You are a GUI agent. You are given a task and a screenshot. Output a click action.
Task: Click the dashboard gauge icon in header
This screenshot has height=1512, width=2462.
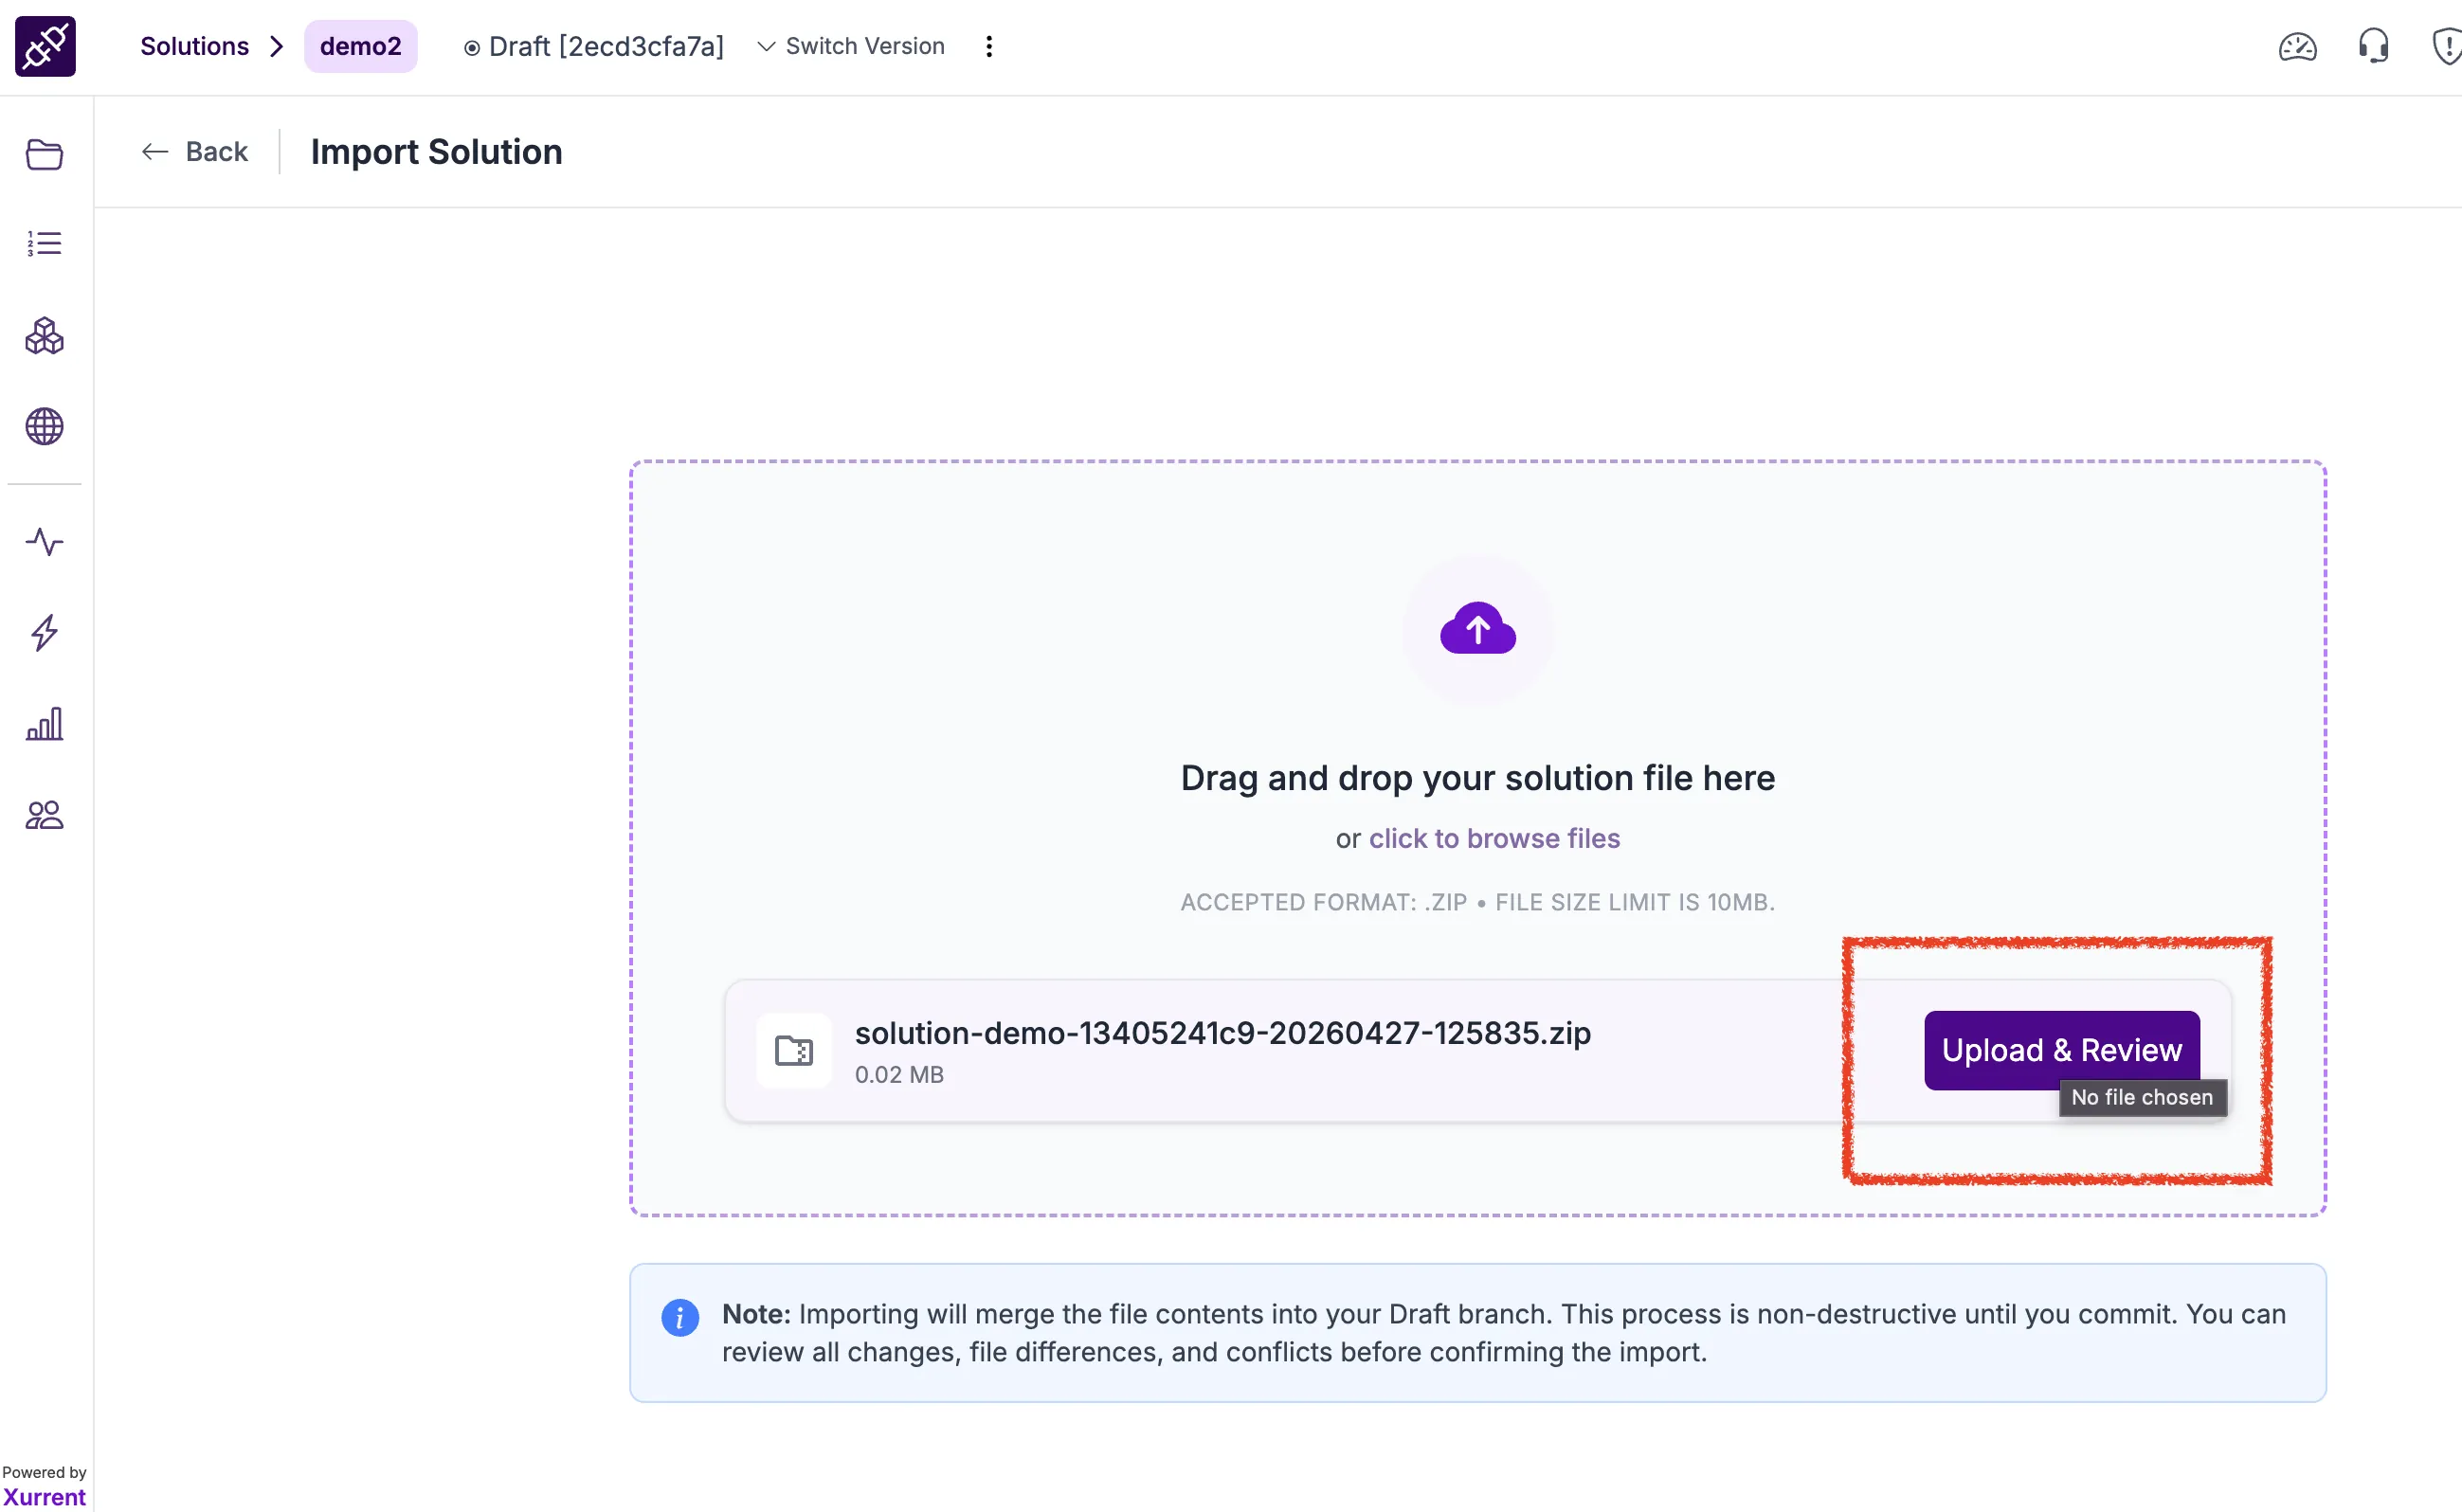pos(2297,47)
